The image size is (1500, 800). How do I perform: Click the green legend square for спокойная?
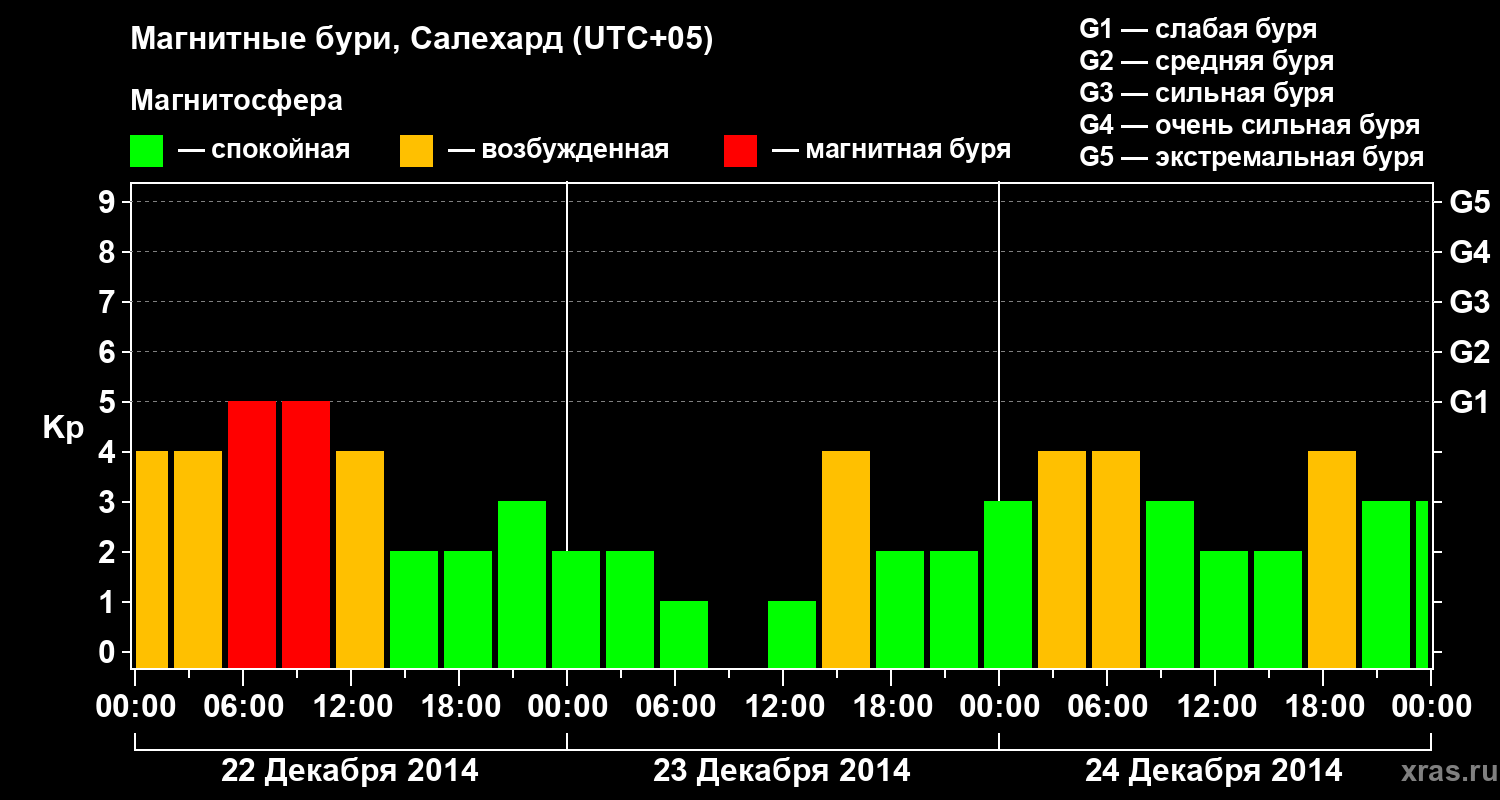146,151
